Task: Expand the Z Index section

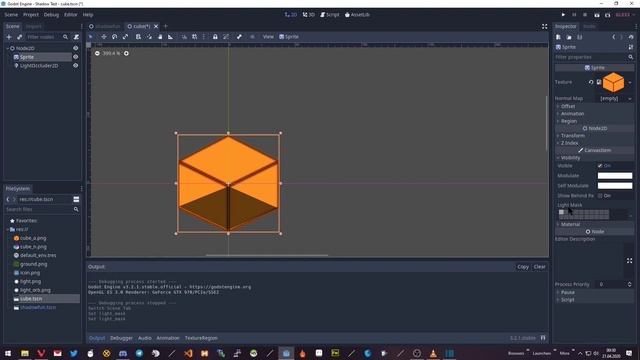Action: tap(569, 143)
